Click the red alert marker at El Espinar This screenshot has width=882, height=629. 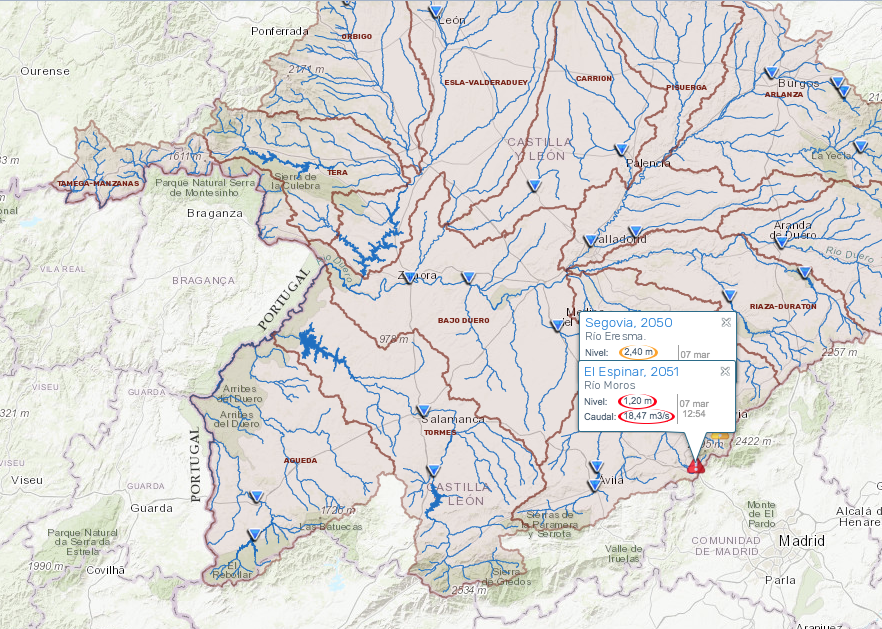(x=696, y=466)
